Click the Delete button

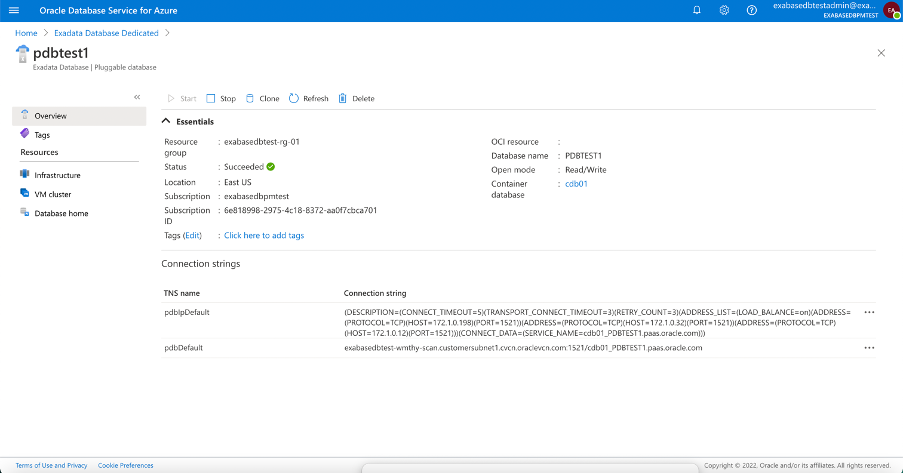pos(356,99)
